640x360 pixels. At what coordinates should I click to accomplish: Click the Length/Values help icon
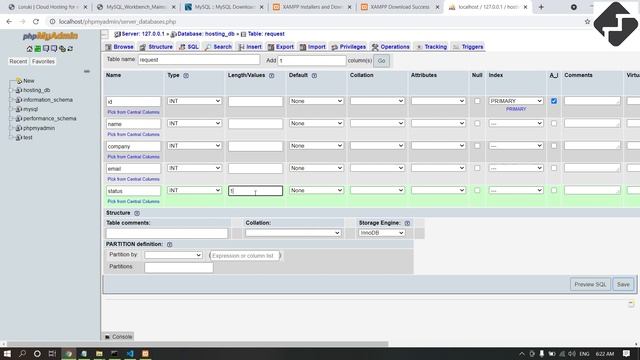coord(271,76)
